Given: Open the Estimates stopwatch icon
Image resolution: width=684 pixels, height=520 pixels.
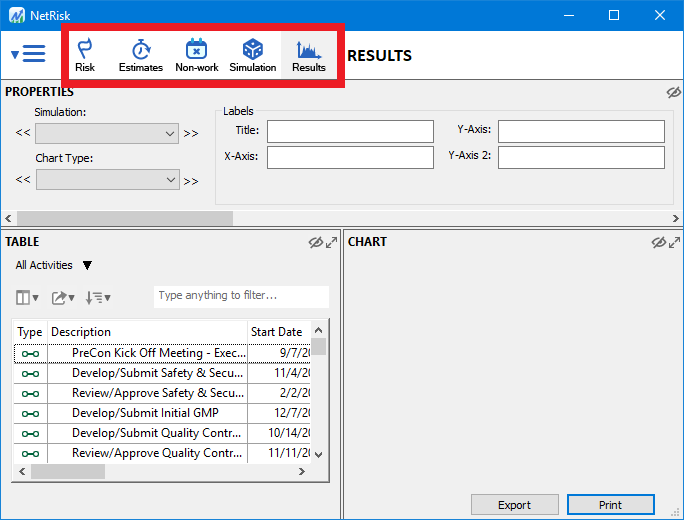Looking at the screenshot, I should coord(141,55).
